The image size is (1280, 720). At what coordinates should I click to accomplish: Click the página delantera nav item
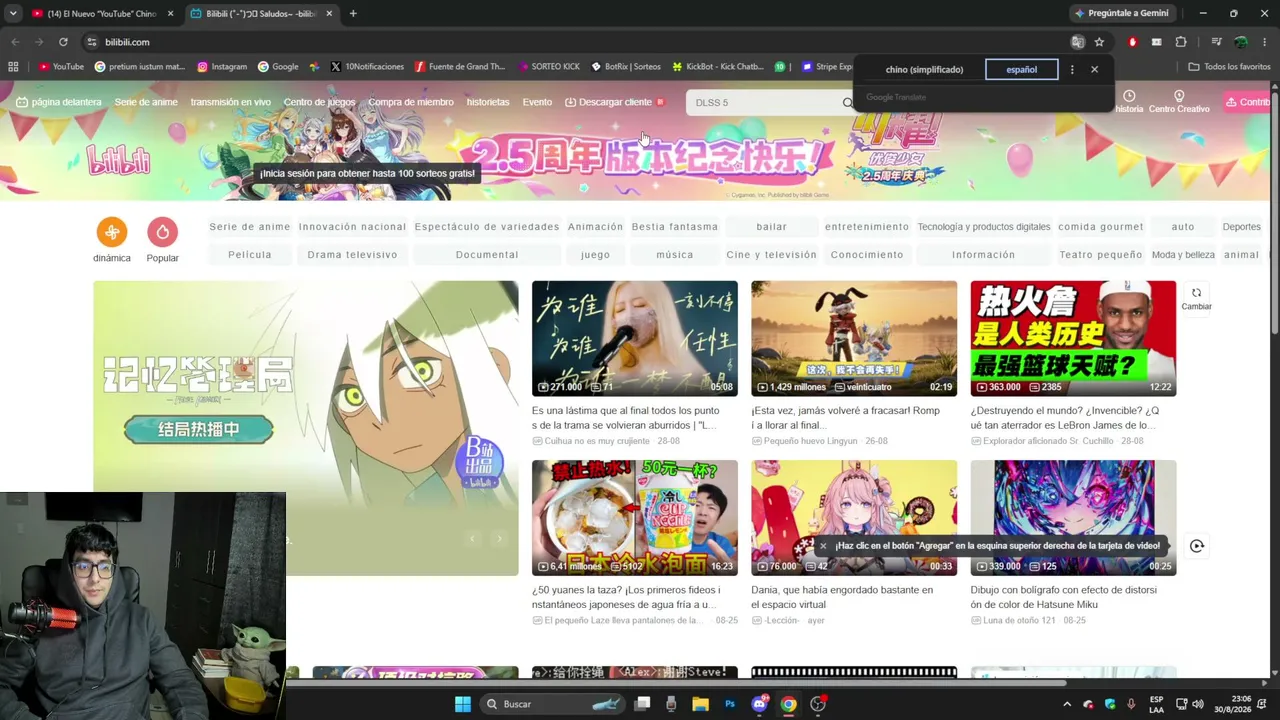(x=59, y=102)
